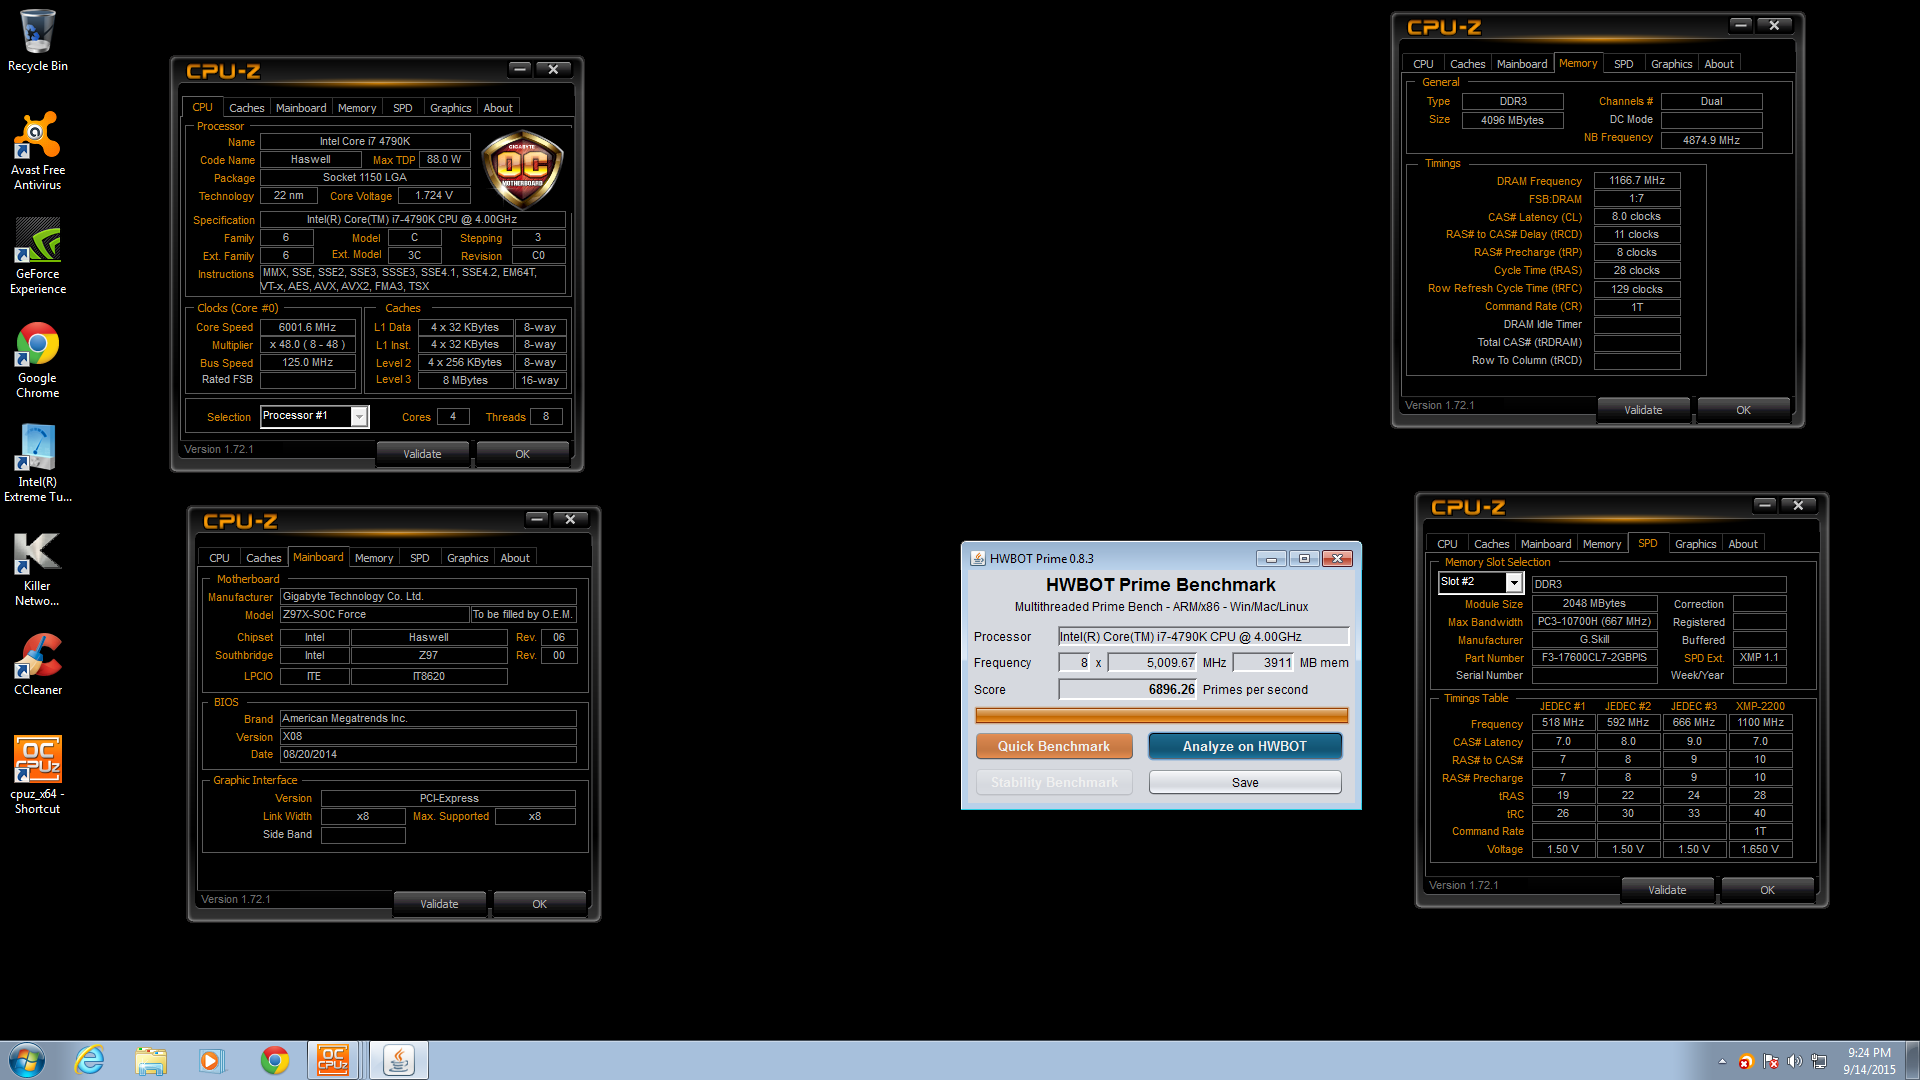Open SPD tab in CPU window
1920x1080 pixels.
pyautogui.click(x=403, y=108)
